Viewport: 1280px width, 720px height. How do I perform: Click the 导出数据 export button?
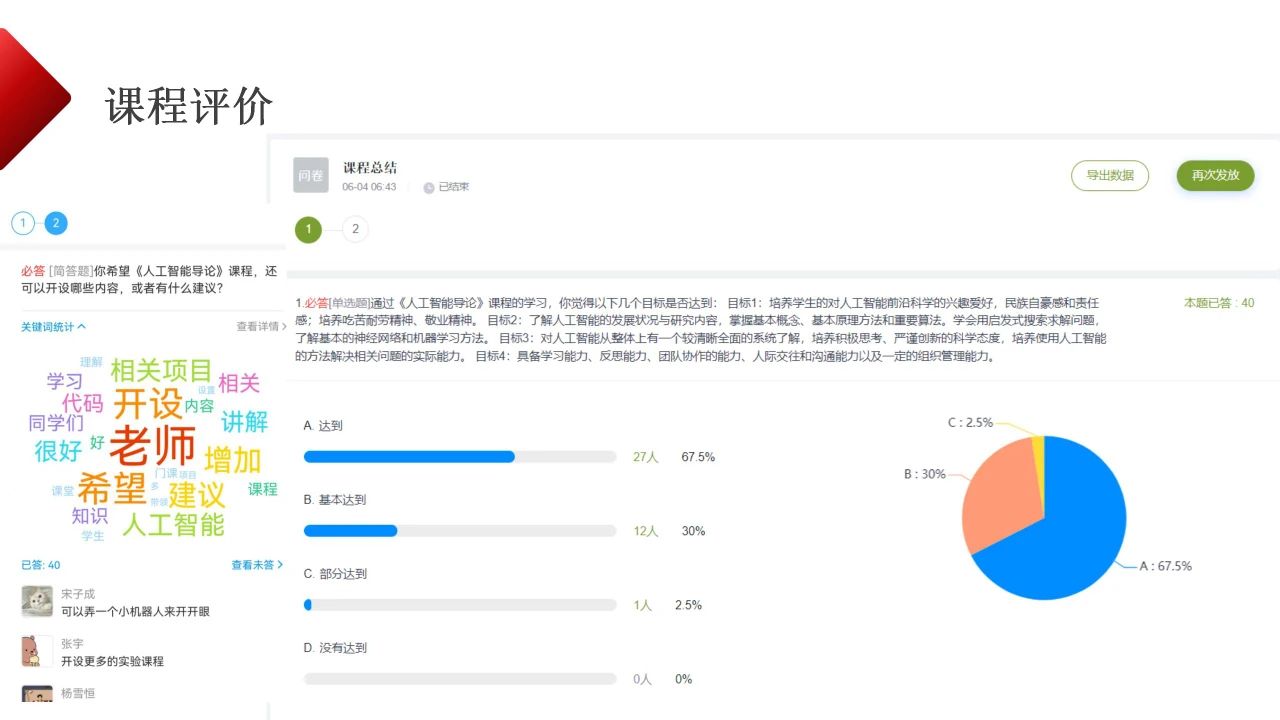(x=1110, y=175)
